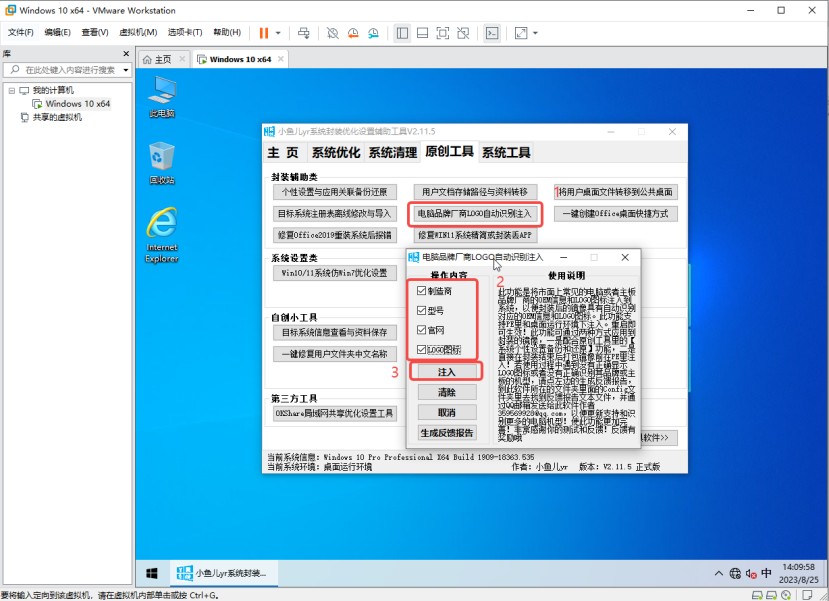The image size is (829, 601).
Task: Uncheck the 制造商 checkbox
Action: point(421,291)
